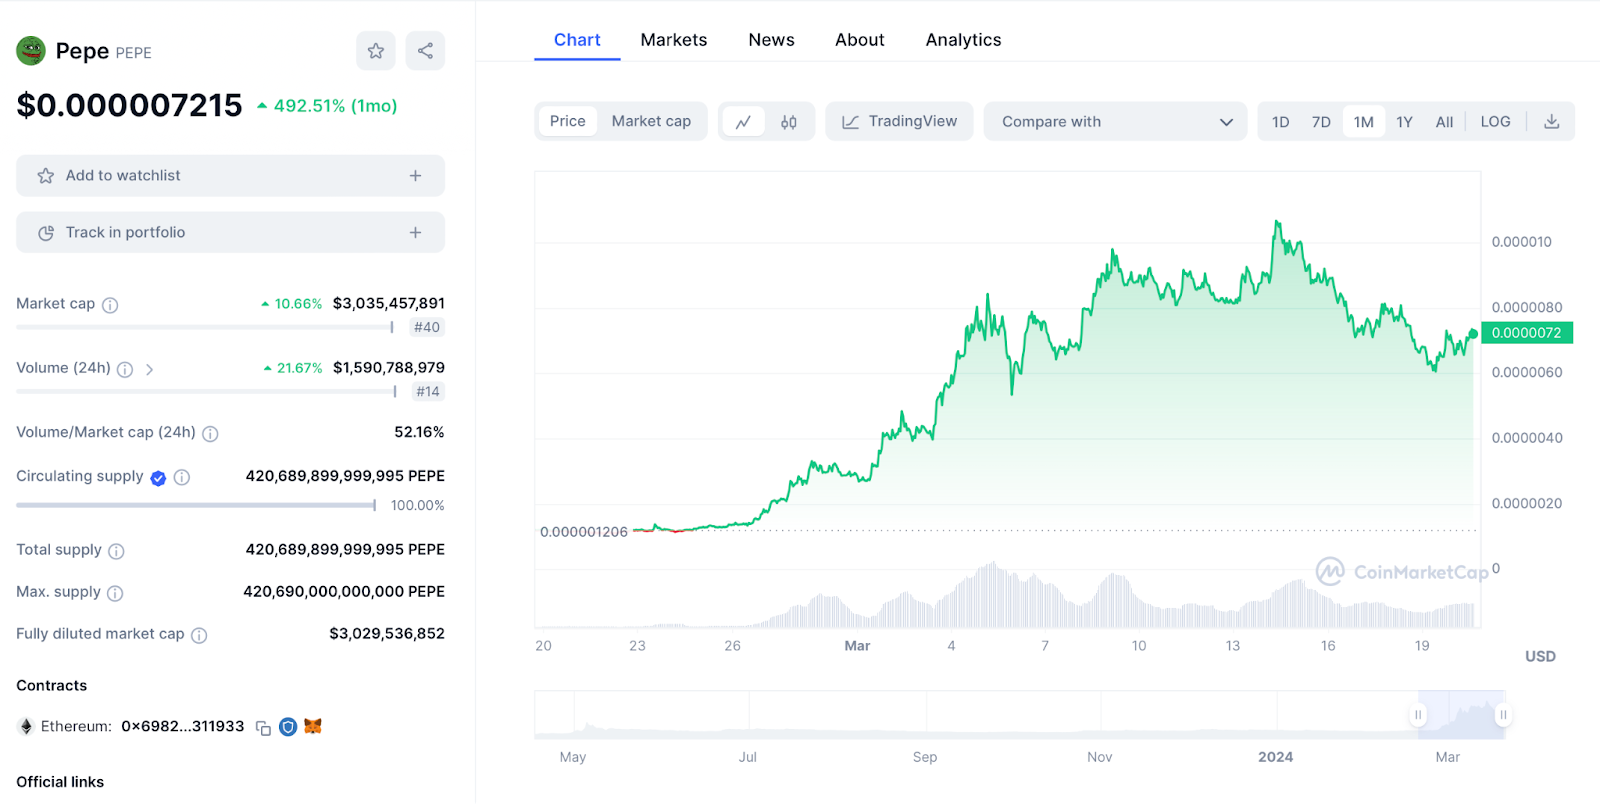Click the 420,690,000,000,000 PEPE max supply
This screenshot has height=804, width=1600.
(x=344, y=591)
